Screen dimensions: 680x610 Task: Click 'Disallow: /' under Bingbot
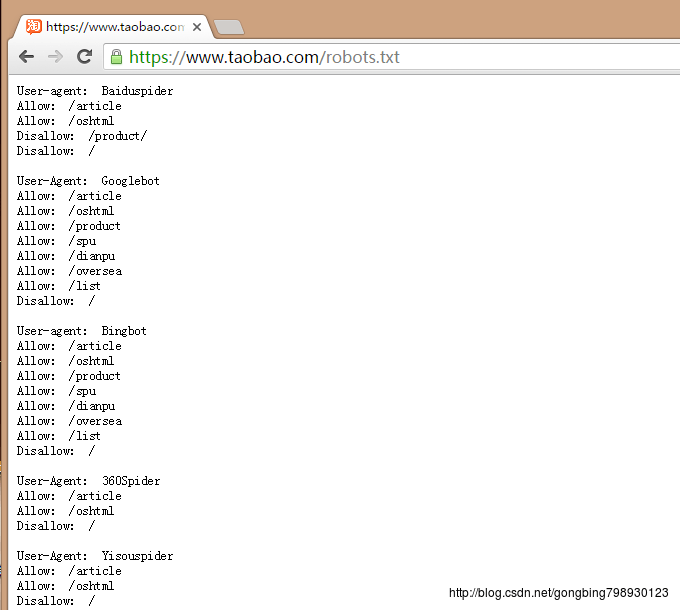[x=56, y=451]
